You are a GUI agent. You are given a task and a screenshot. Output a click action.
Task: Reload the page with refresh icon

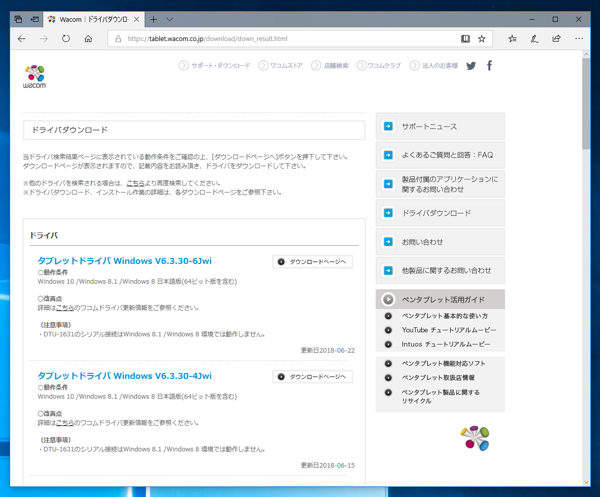[x=66, y=39]
